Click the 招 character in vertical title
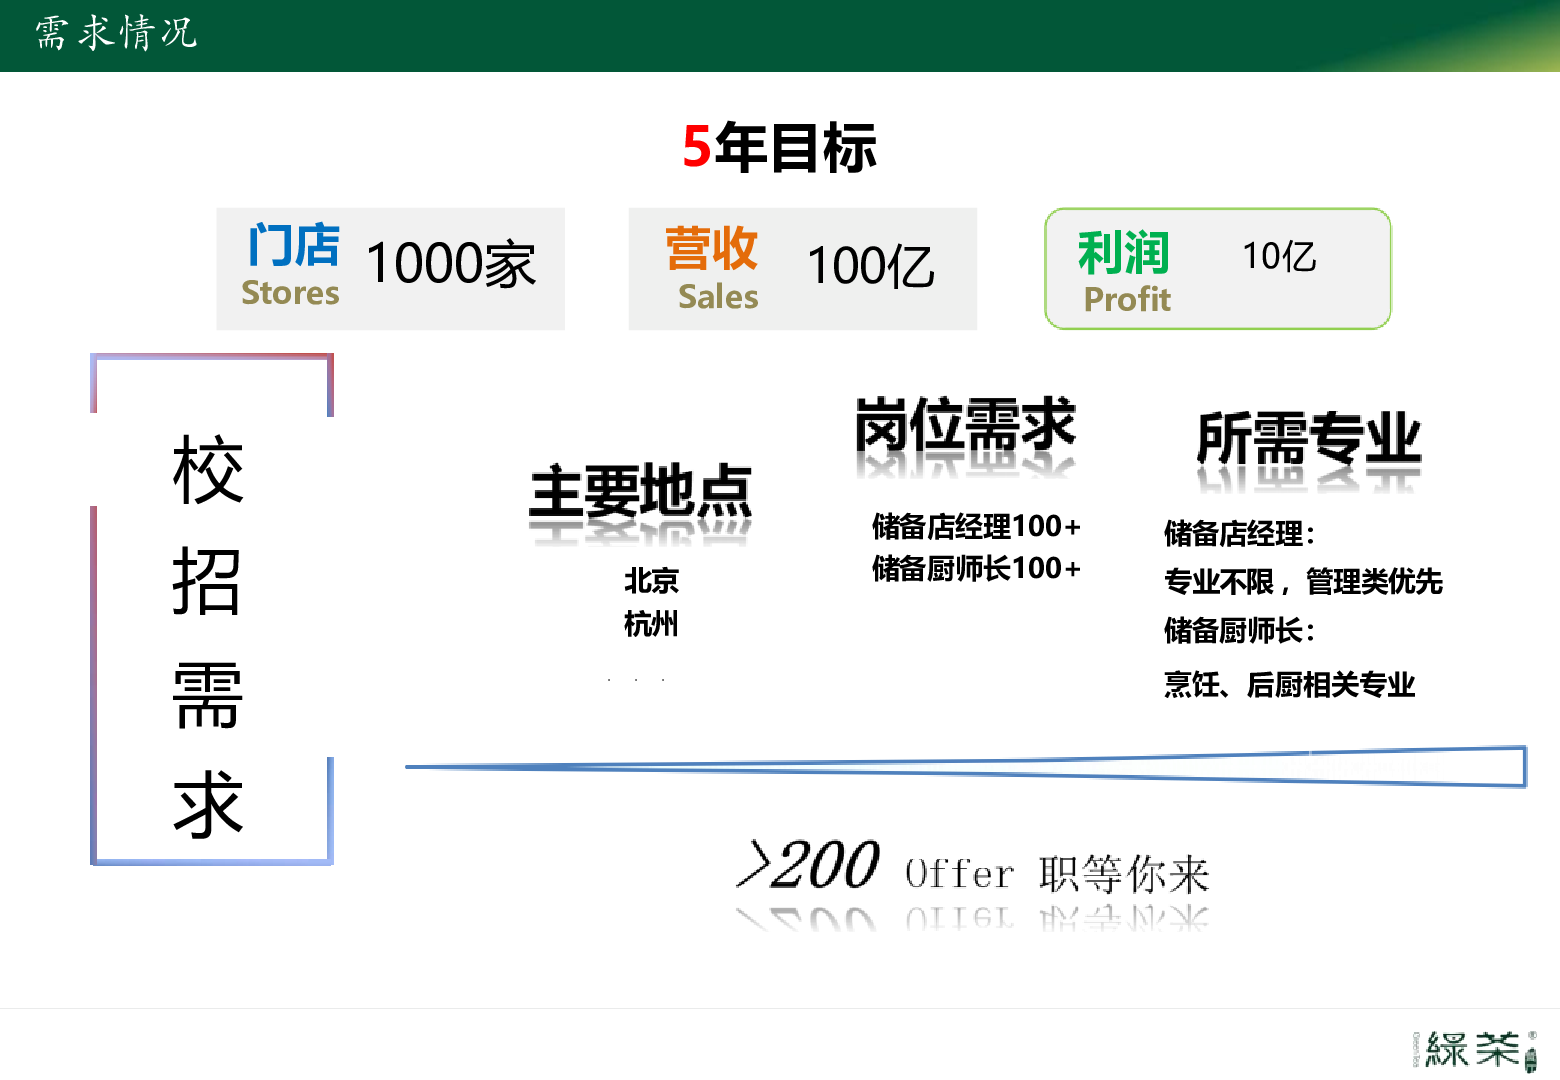The width and height of the screenshot is (1560, 1080). click(208, 582)
